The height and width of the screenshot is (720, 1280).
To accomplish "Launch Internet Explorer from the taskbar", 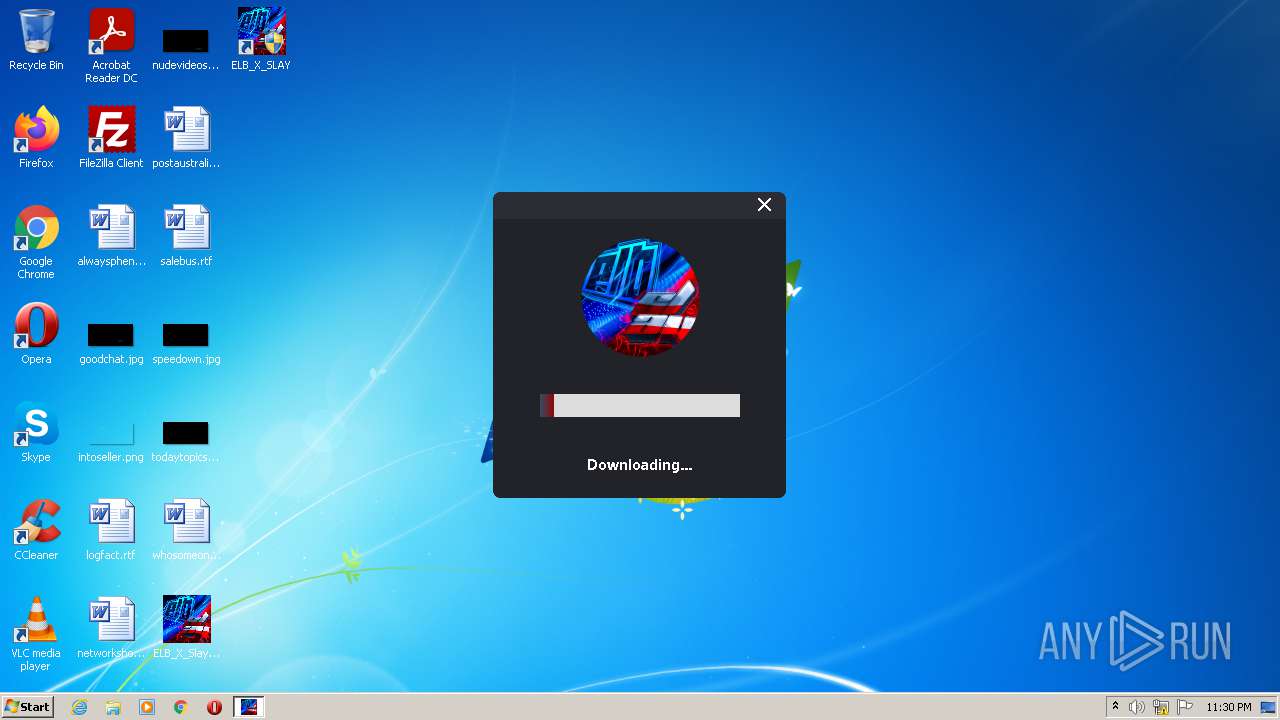I will coord(80,707).
